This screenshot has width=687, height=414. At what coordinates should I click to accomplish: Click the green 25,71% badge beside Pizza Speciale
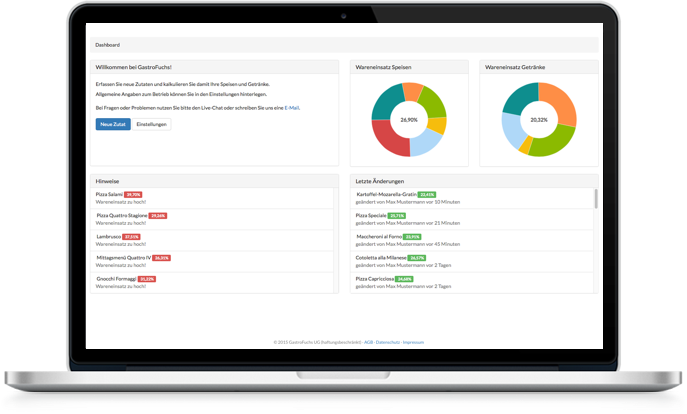(x=397, y=216)
